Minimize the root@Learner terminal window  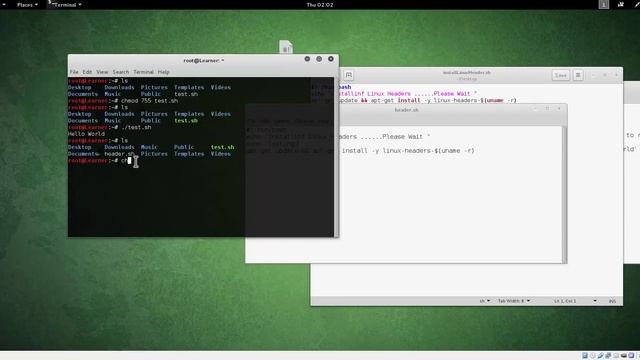pyautogui.click(x=307, y=59)
